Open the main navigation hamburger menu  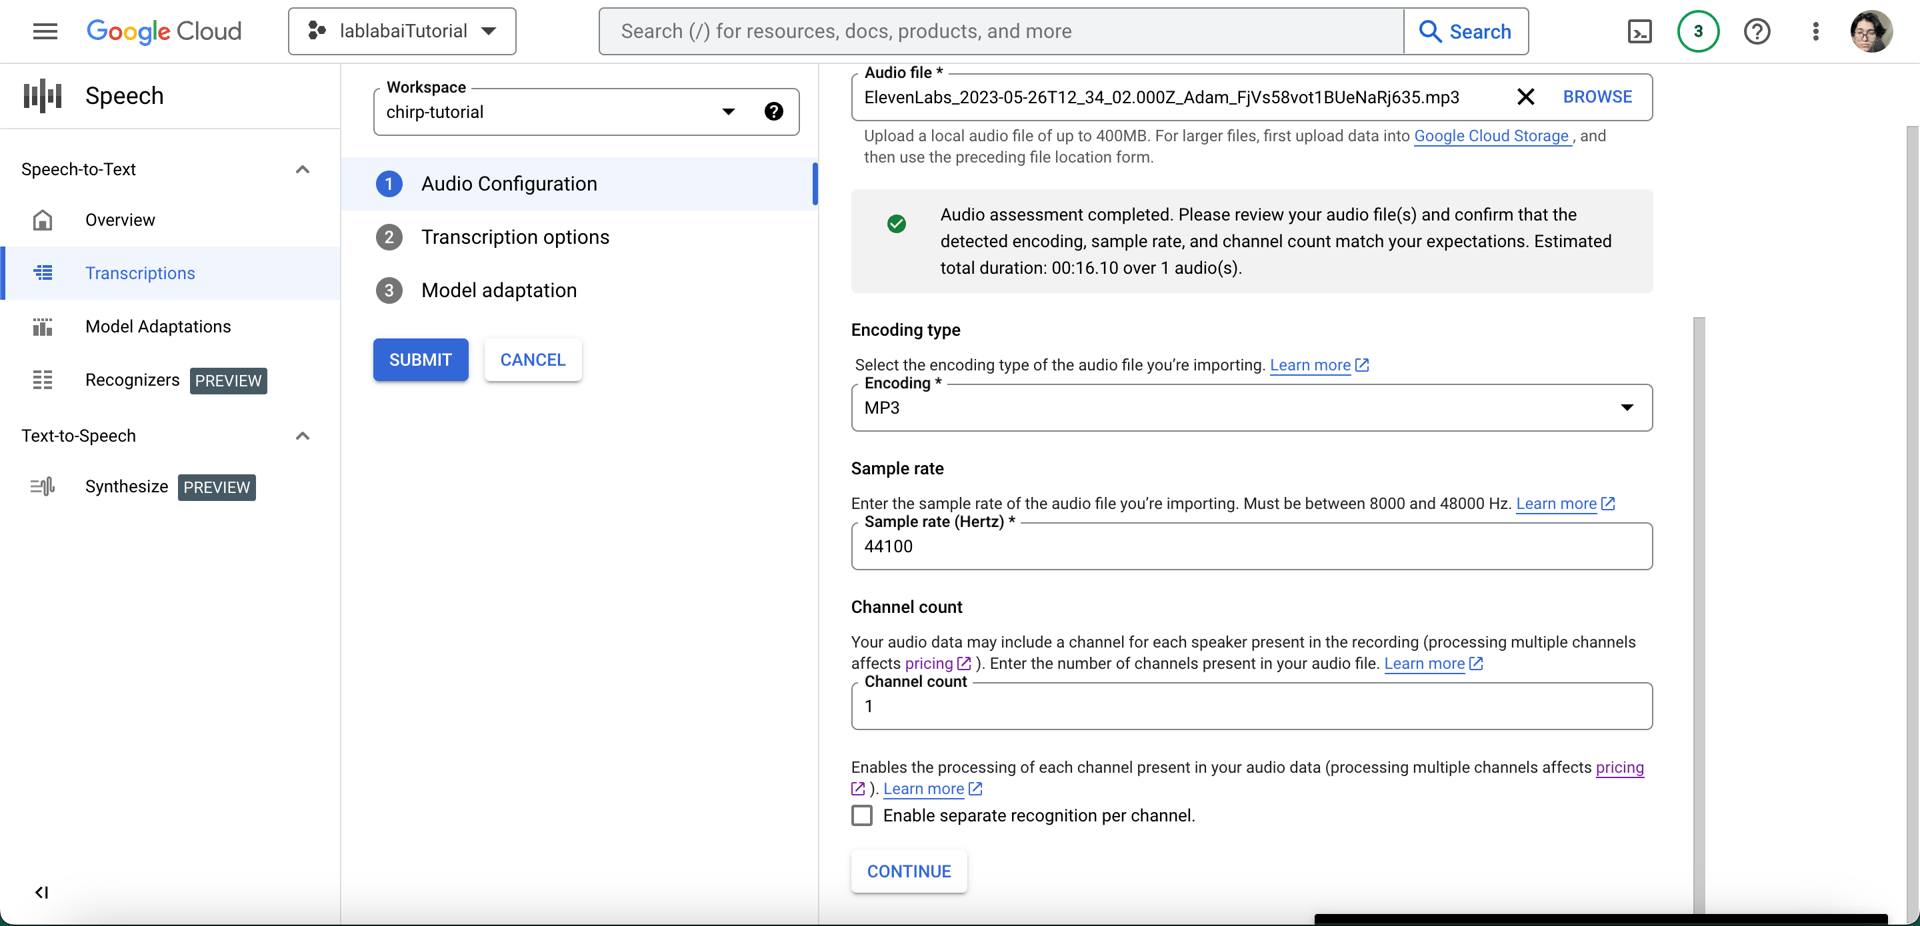(45, 31)
